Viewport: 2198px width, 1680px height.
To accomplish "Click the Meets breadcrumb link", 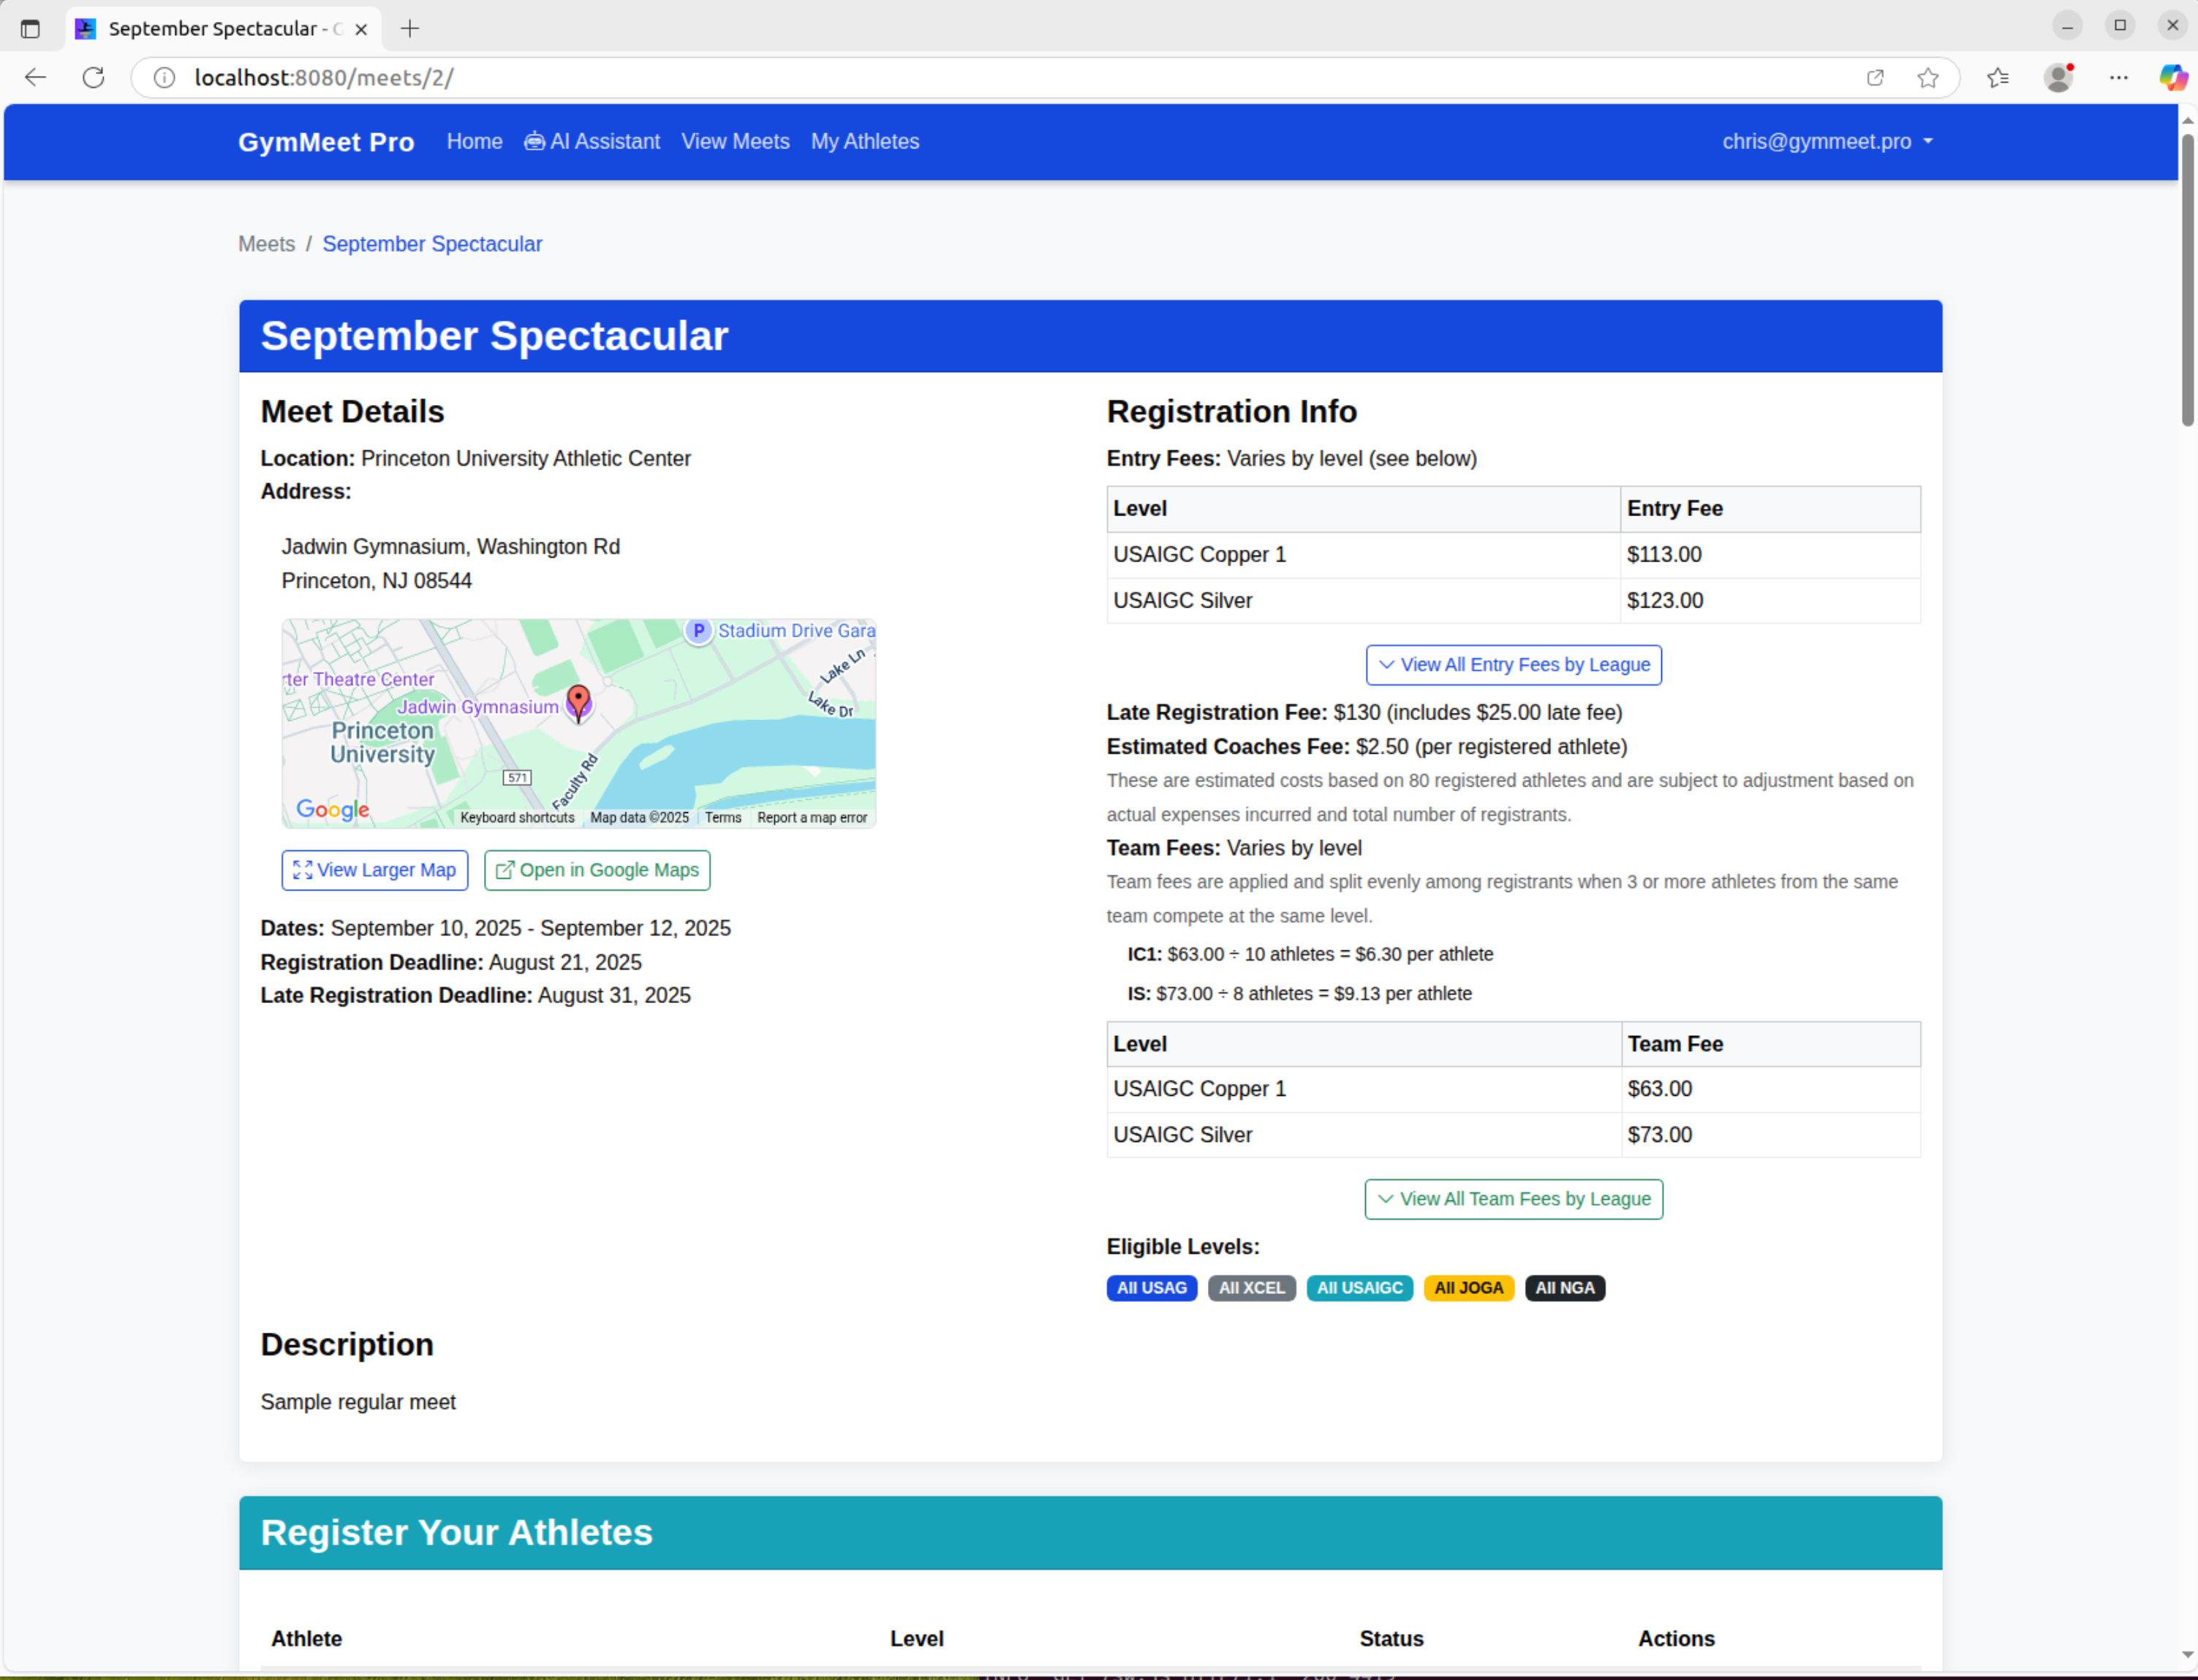I will 266,244.
